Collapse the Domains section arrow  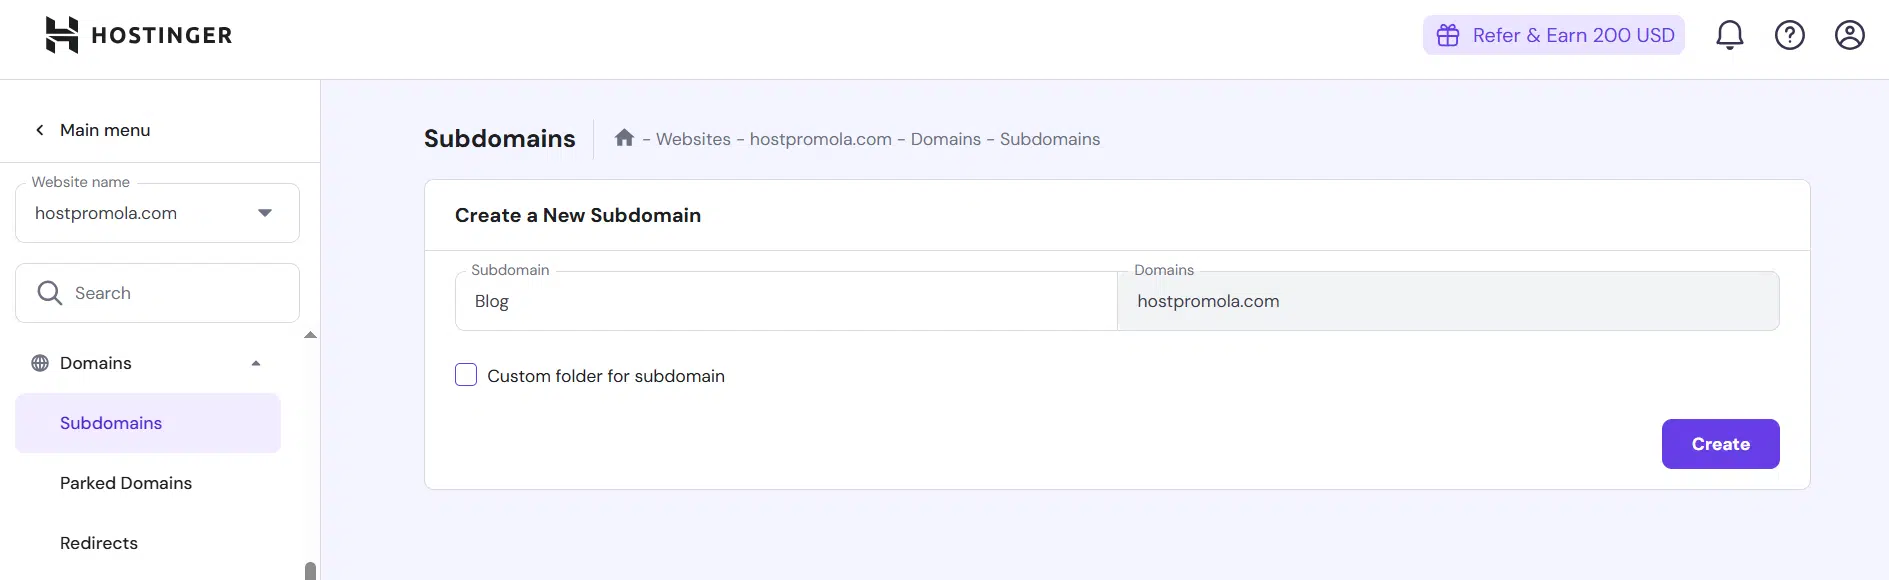pyautogui.click(x=256, y=363)
